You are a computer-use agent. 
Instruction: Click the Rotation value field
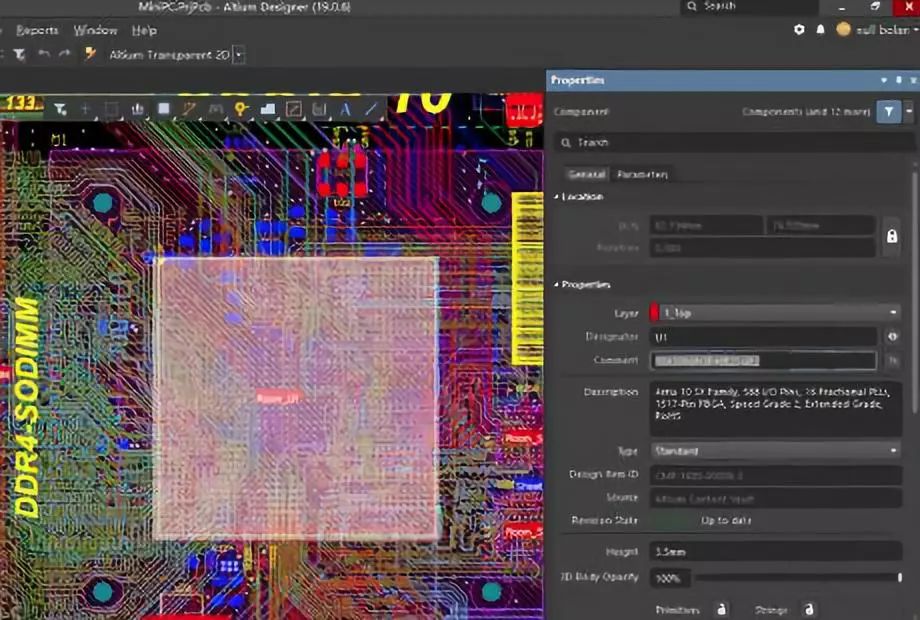click(763, 248)
